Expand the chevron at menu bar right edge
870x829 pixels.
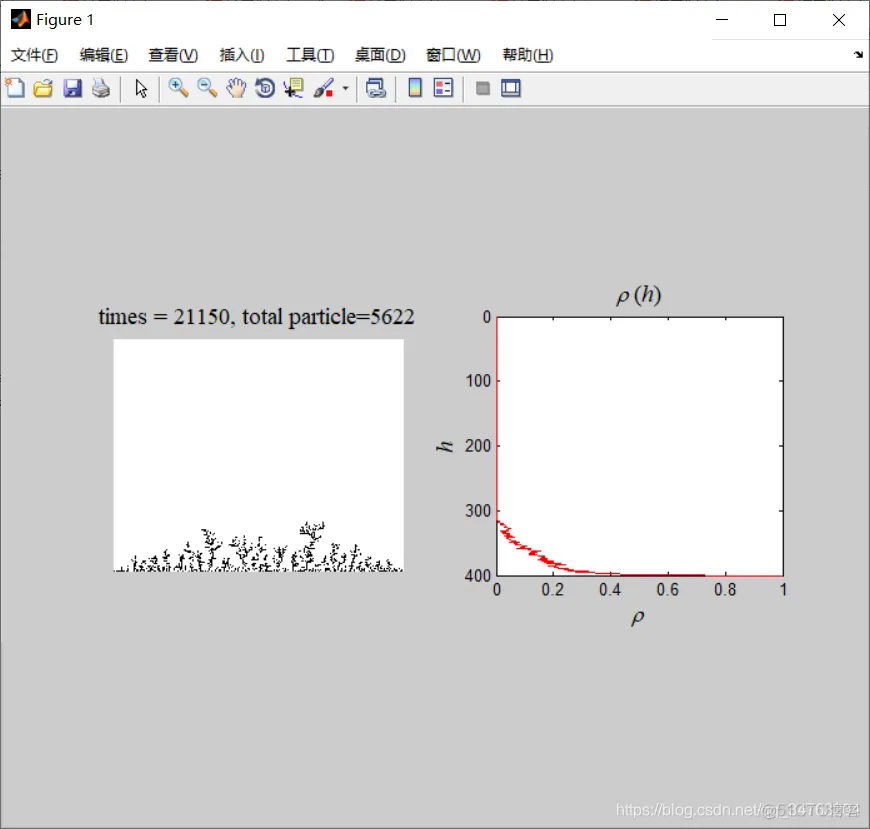tap(858, 55)
